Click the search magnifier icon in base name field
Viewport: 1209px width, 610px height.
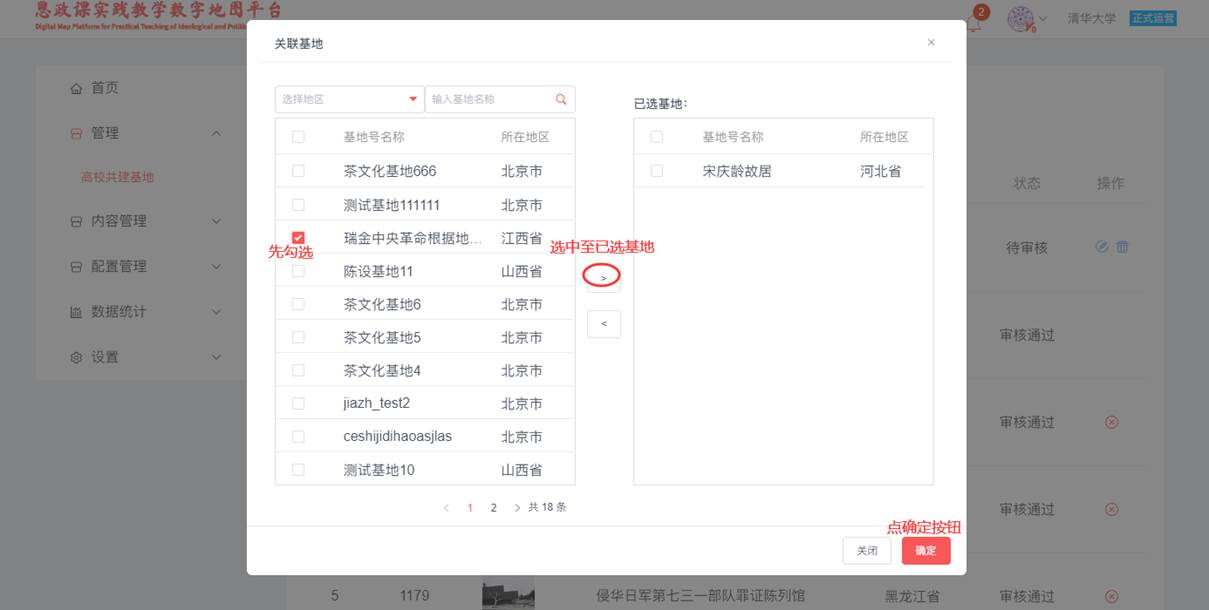click(x=561, y=99)
